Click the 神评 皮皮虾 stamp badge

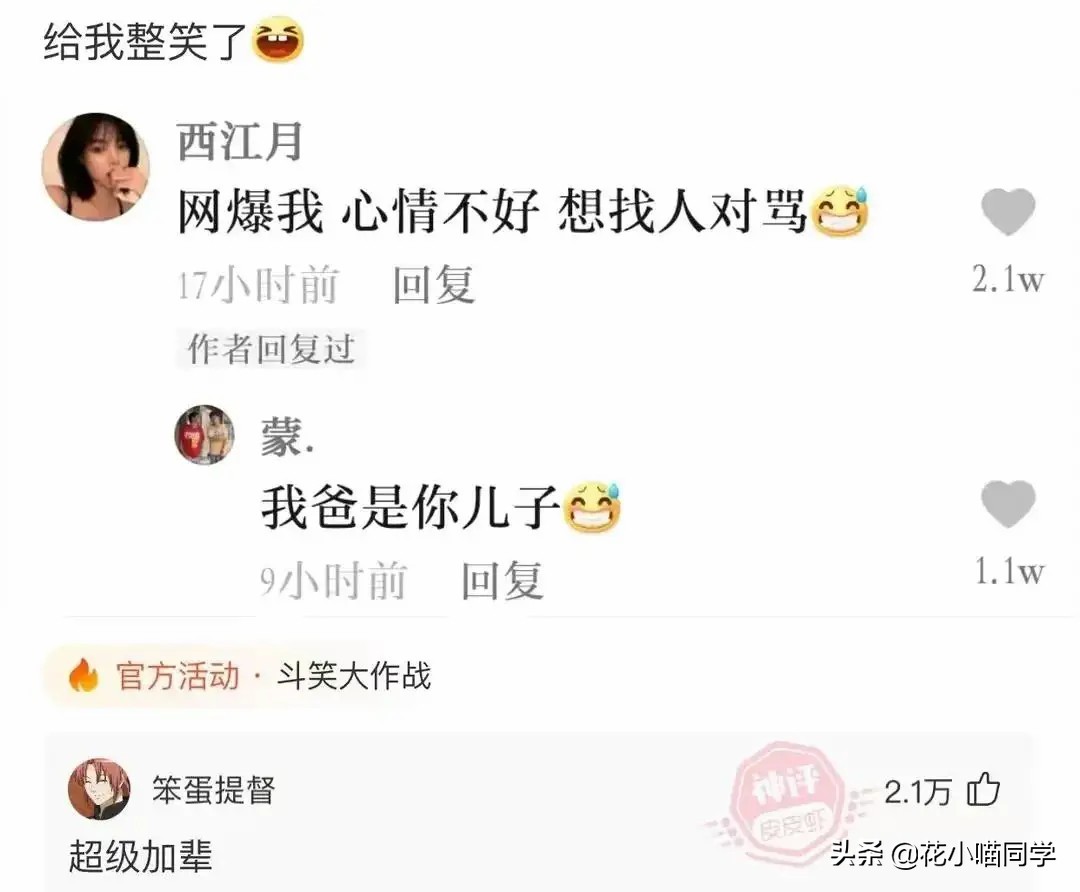(789, 802)
